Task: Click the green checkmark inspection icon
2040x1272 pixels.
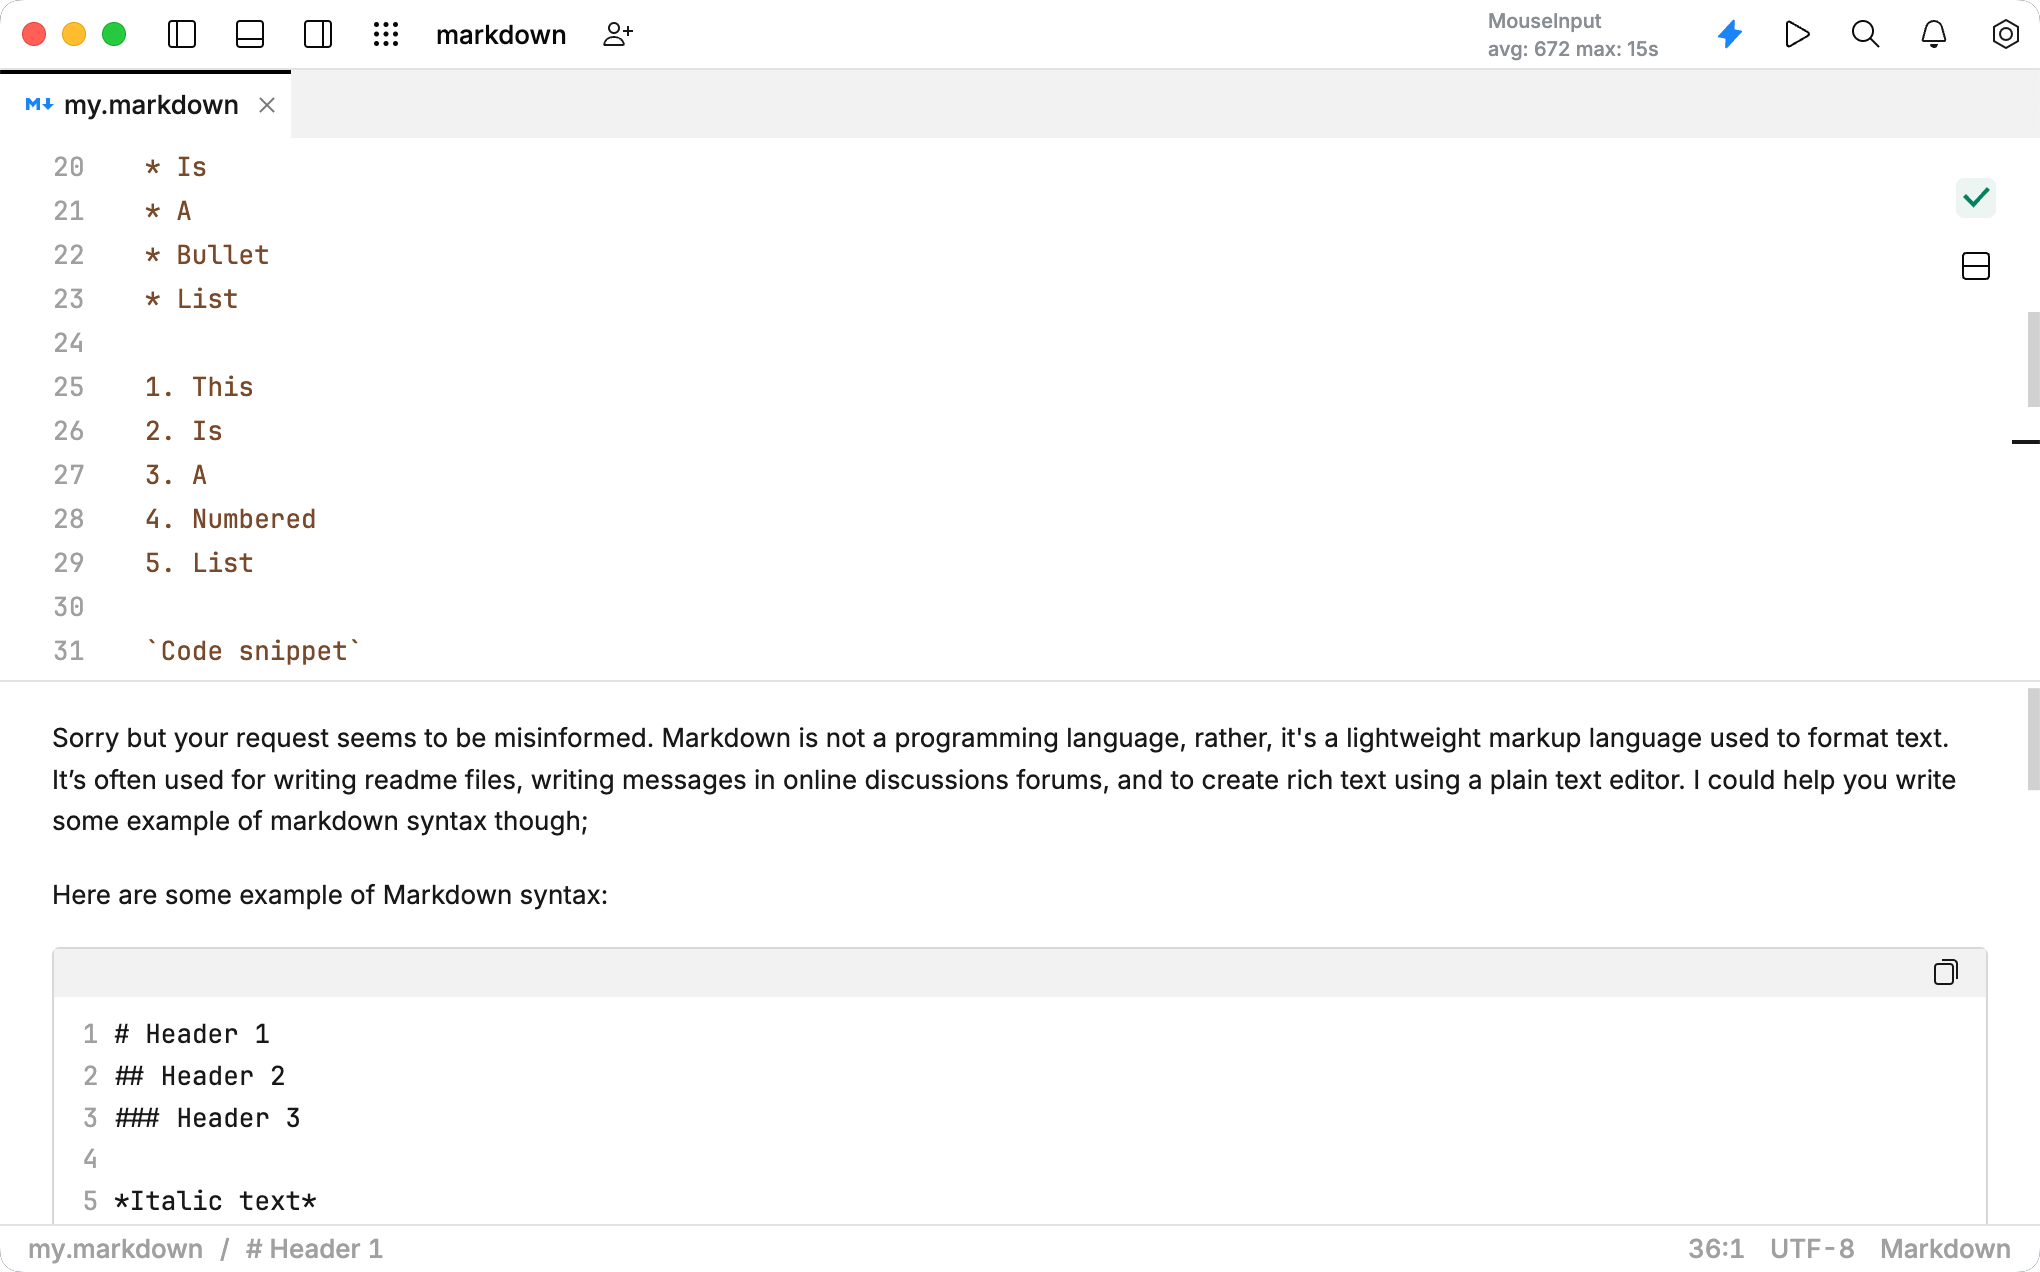Action: 1976,197
